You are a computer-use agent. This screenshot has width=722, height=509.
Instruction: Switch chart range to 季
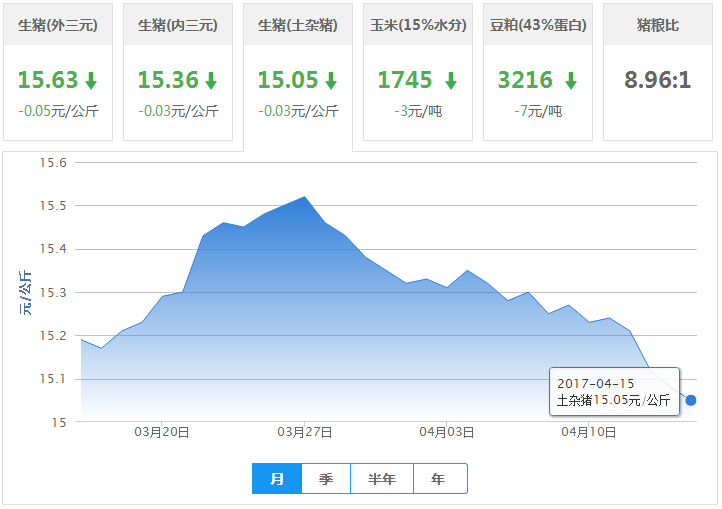[326, 479]
